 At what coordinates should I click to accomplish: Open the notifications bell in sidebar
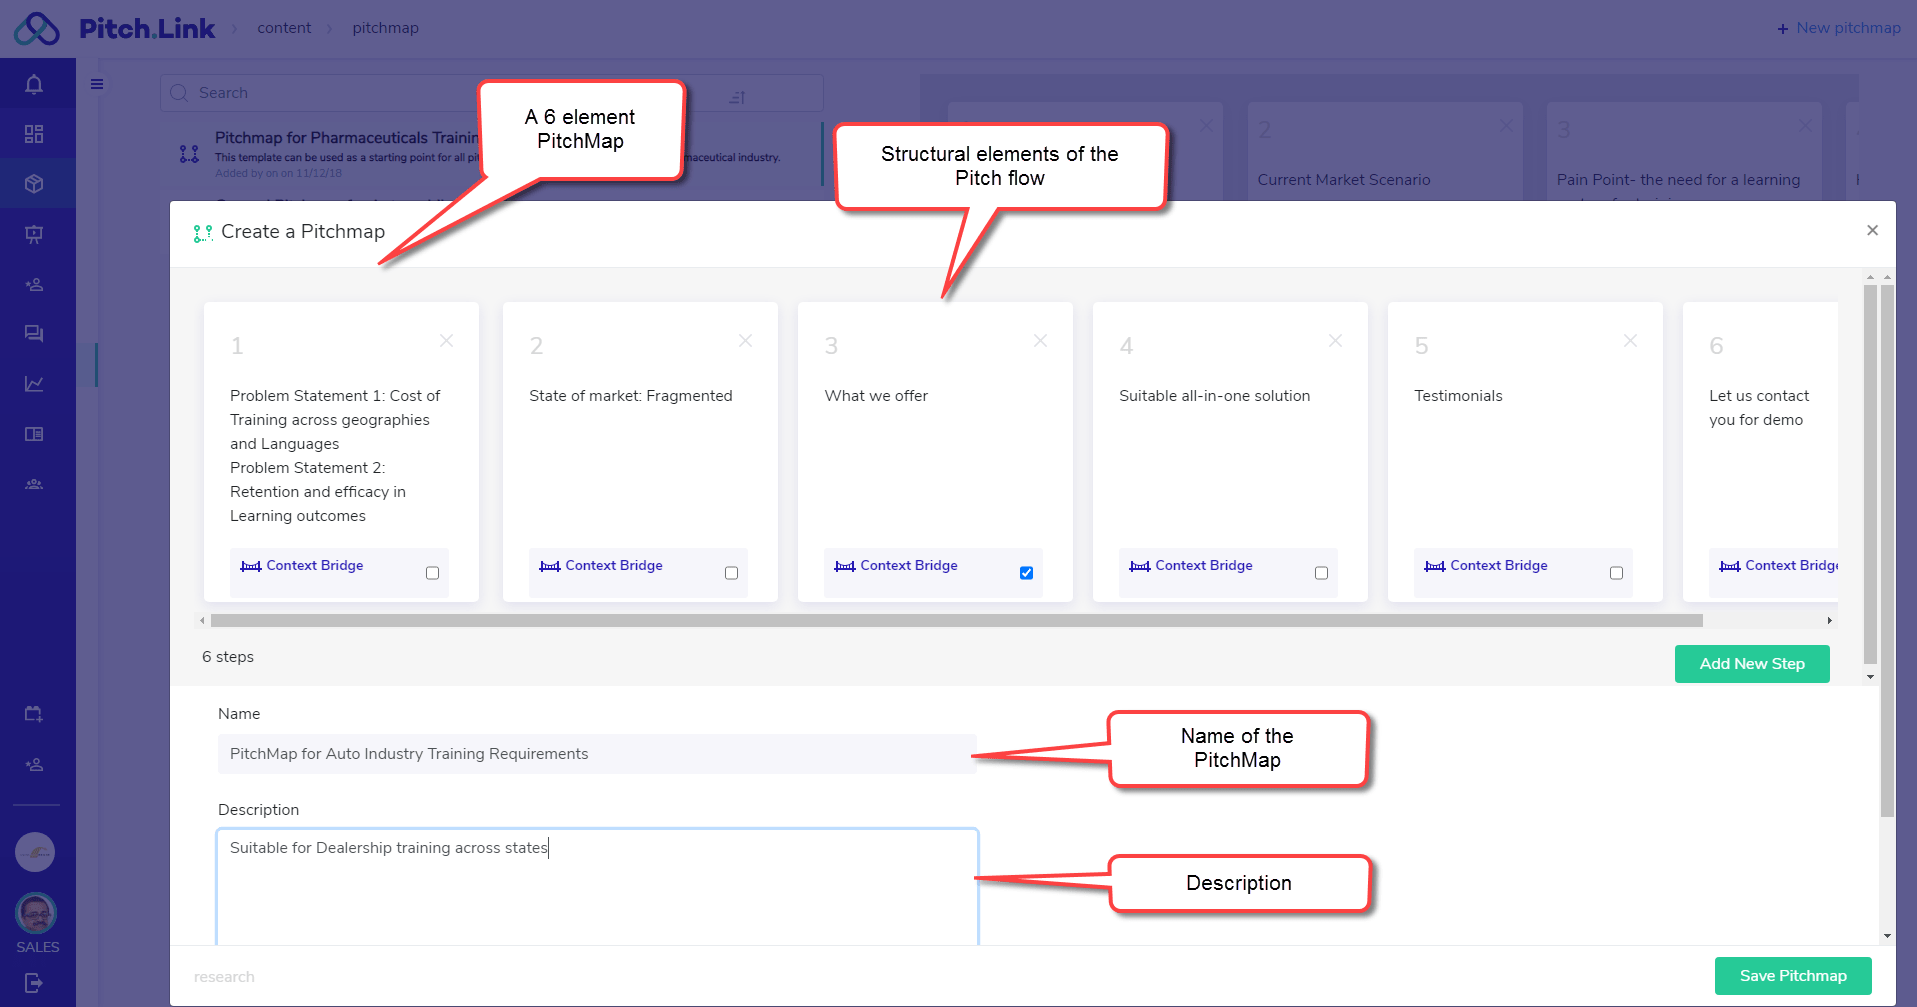click(34, 84)
